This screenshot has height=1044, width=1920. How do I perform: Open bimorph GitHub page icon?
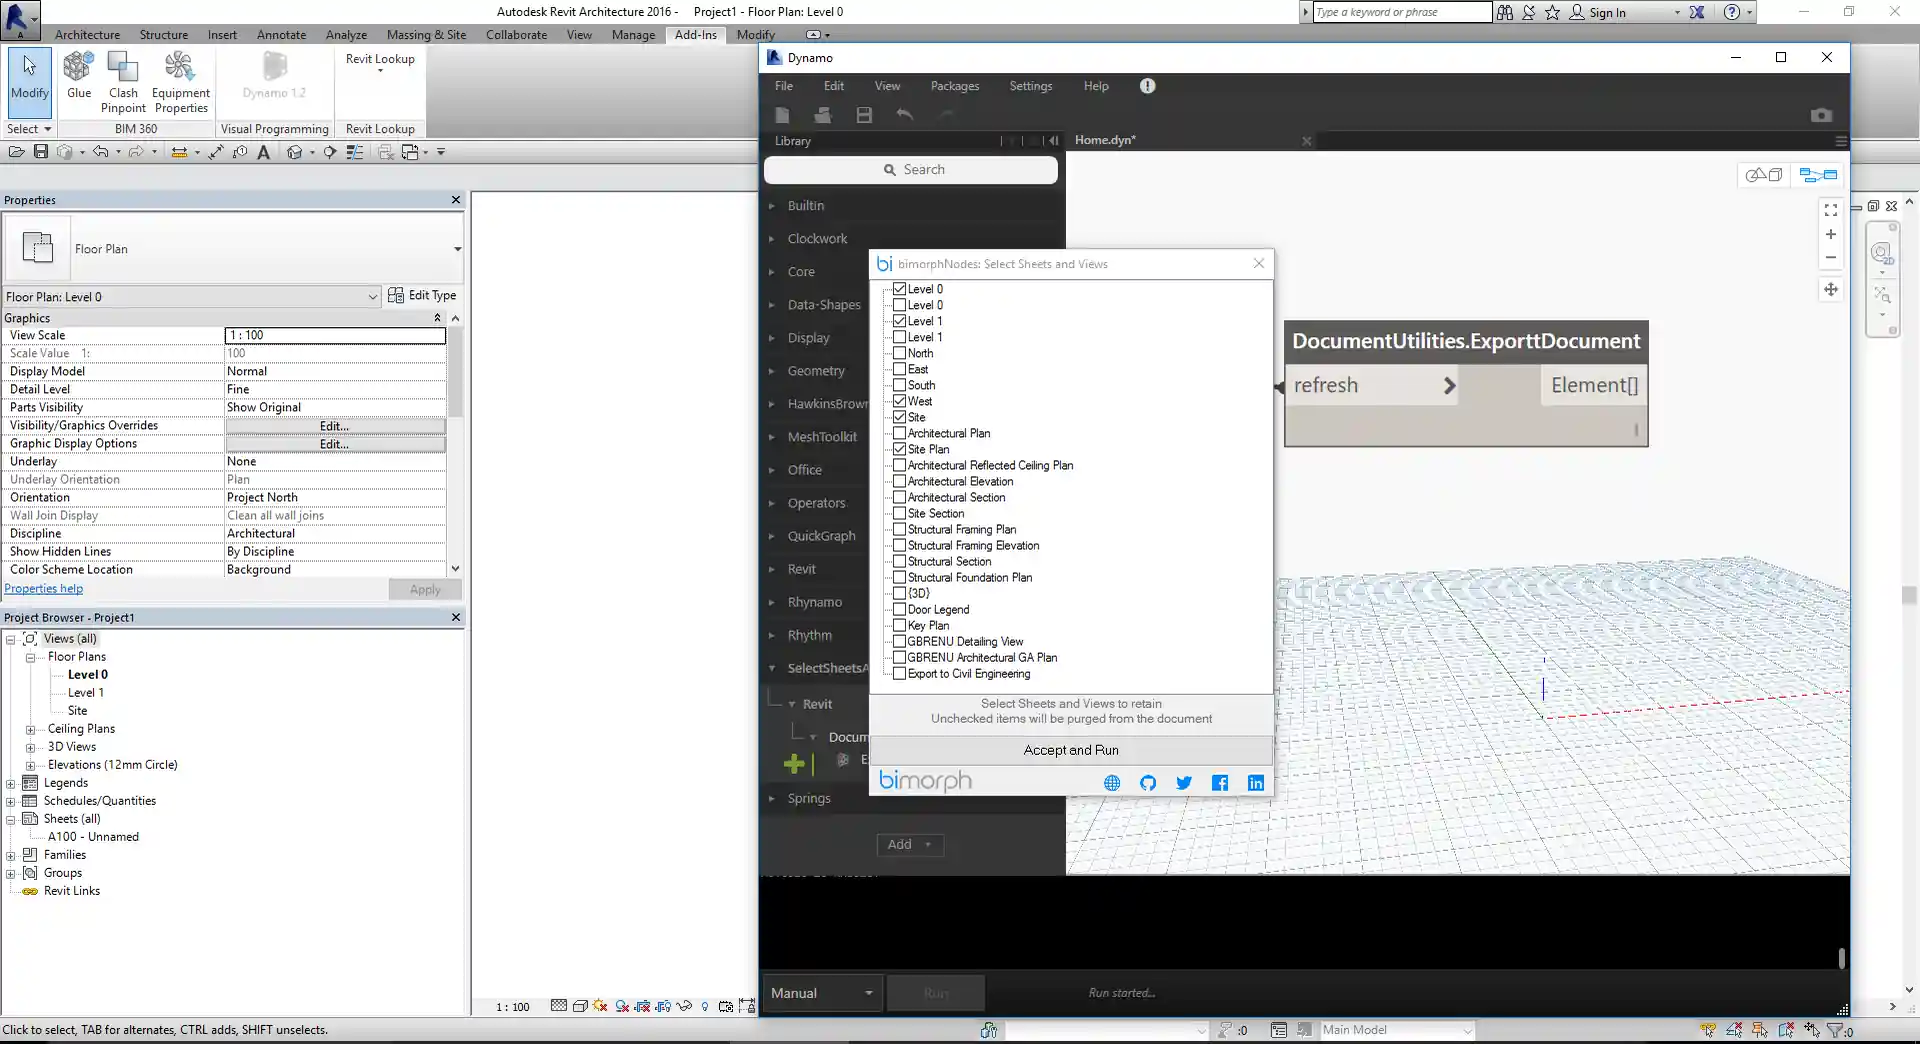pos(1147,783)
